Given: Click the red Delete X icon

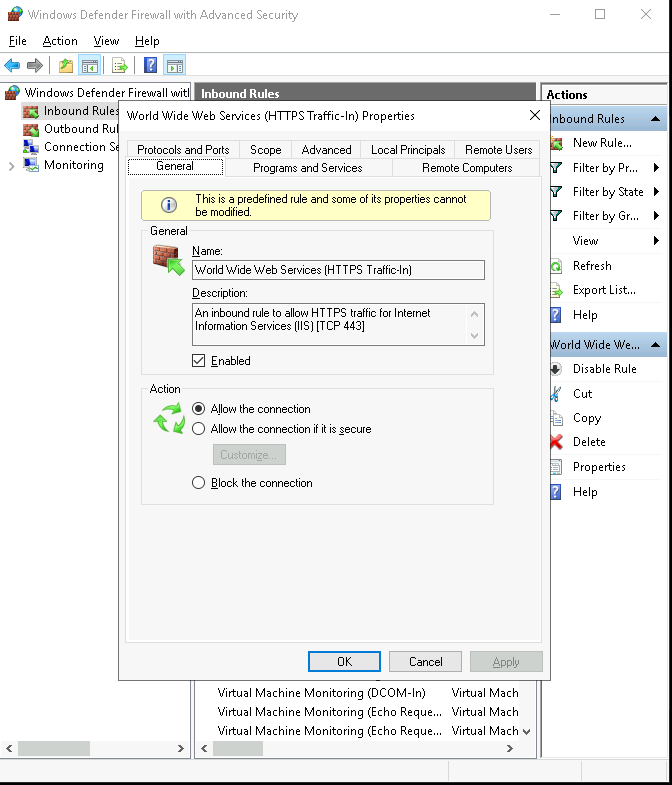Looking at the screenshot, I should click(556, 442).
